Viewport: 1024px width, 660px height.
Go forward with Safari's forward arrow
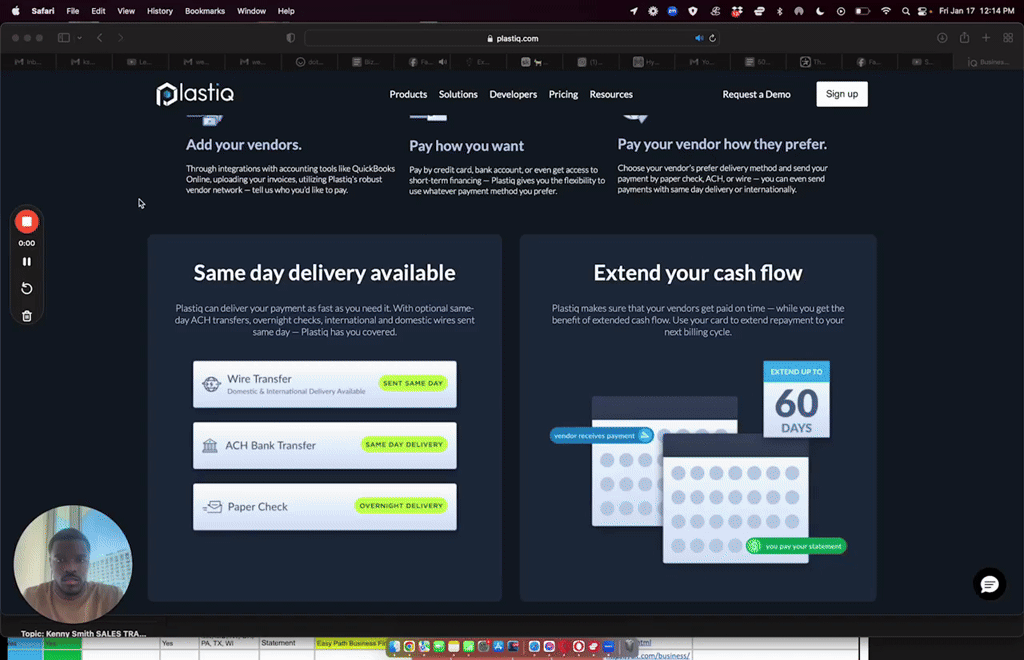[x=121, y=38]
